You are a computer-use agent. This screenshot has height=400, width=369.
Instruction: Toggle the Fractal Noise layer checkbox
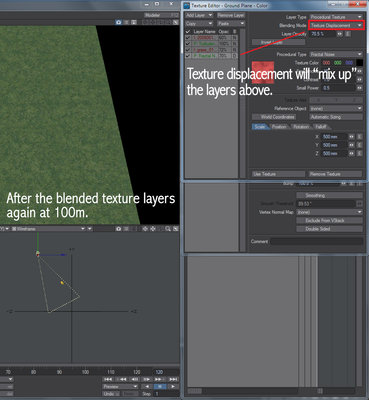[x=188, y=56]
